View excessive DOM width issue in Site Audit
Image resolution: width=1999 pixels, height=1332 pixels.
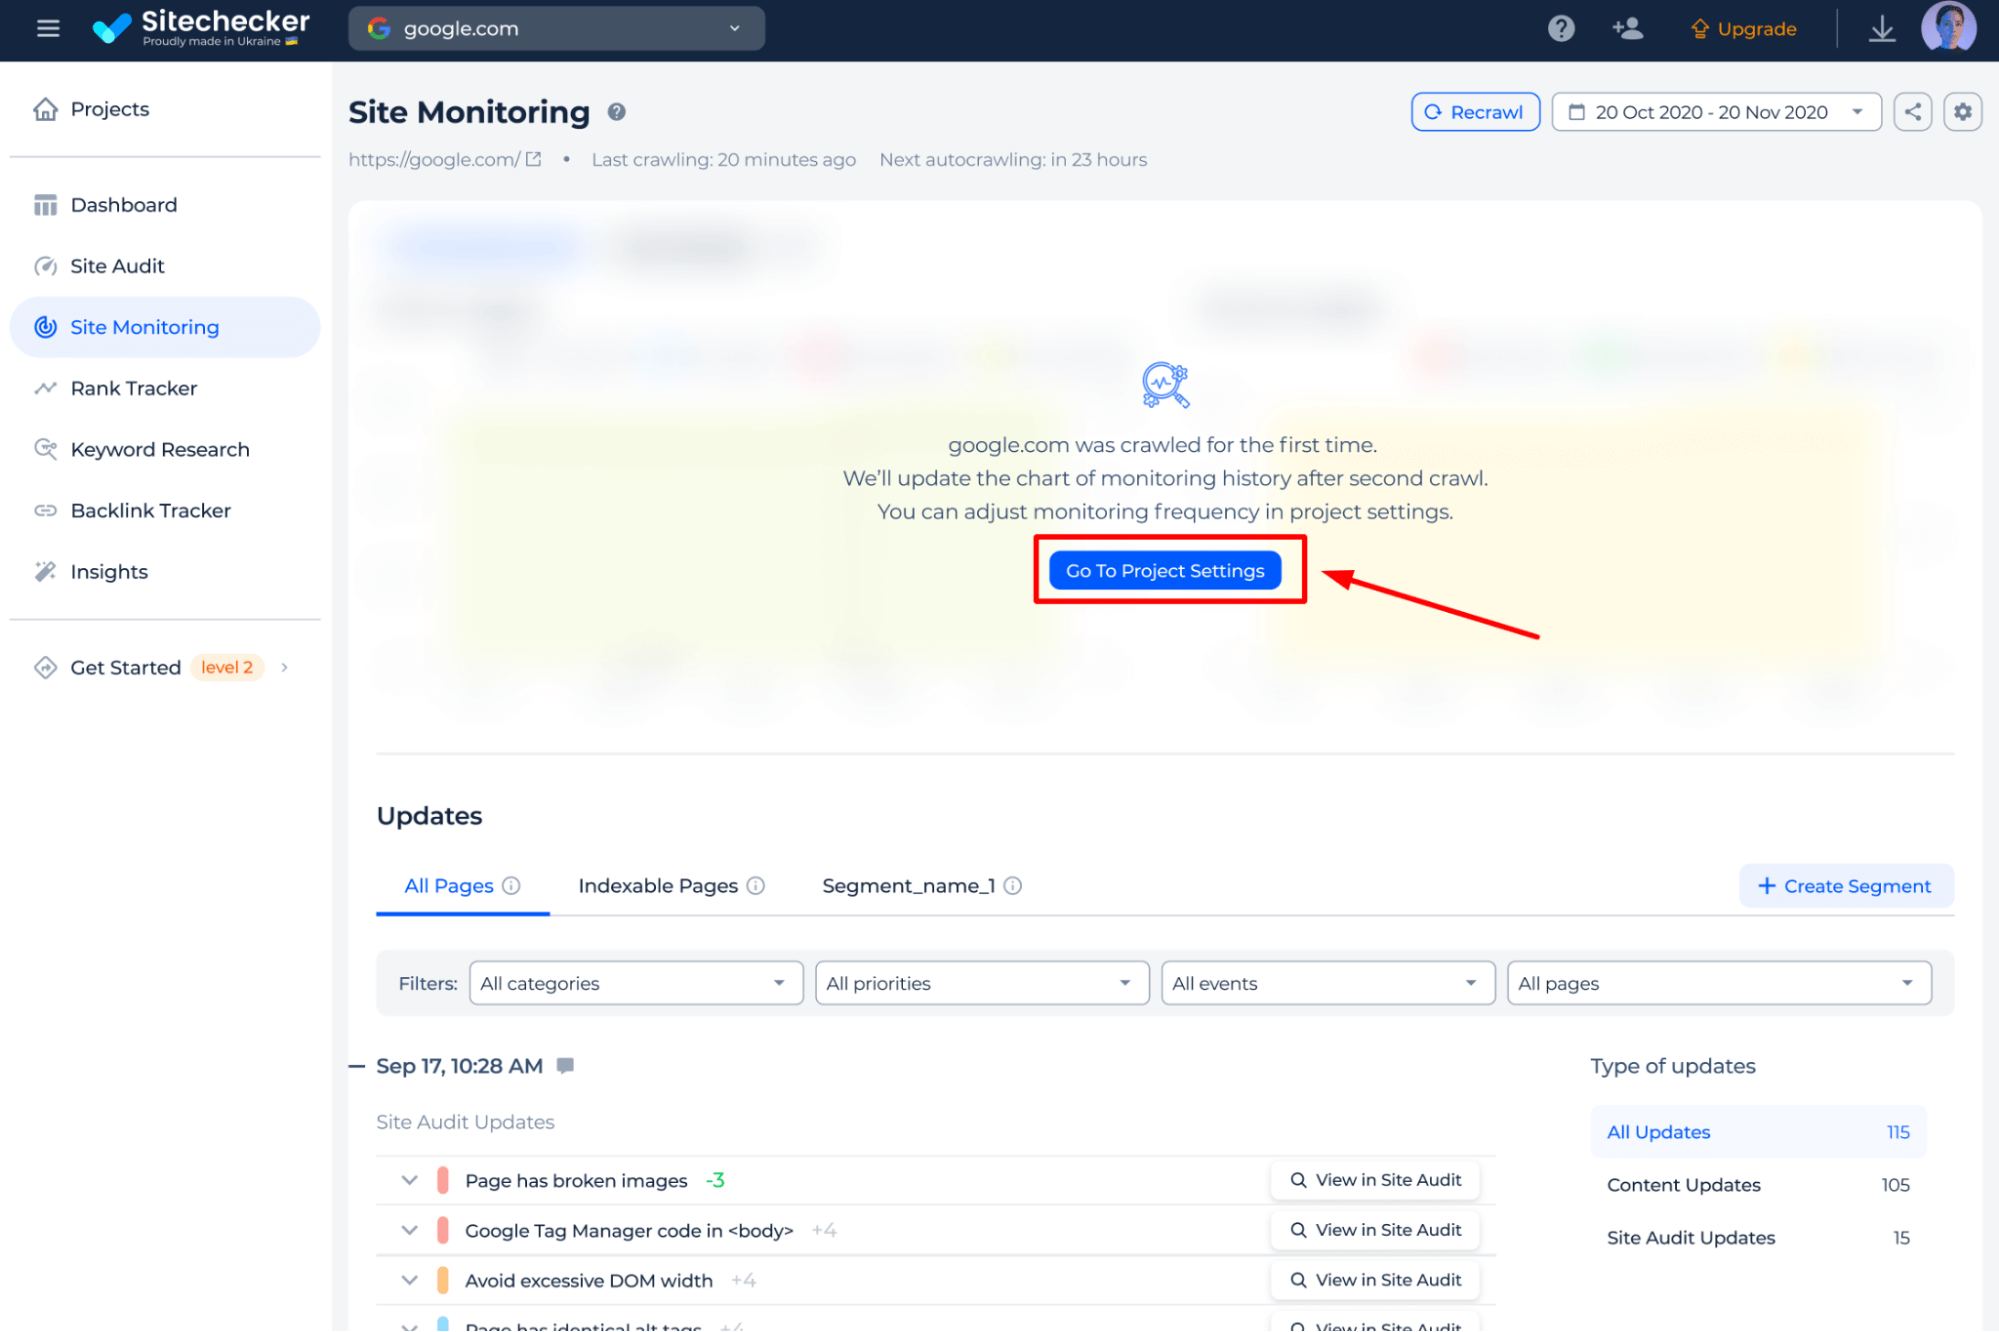point(1375,1280)
